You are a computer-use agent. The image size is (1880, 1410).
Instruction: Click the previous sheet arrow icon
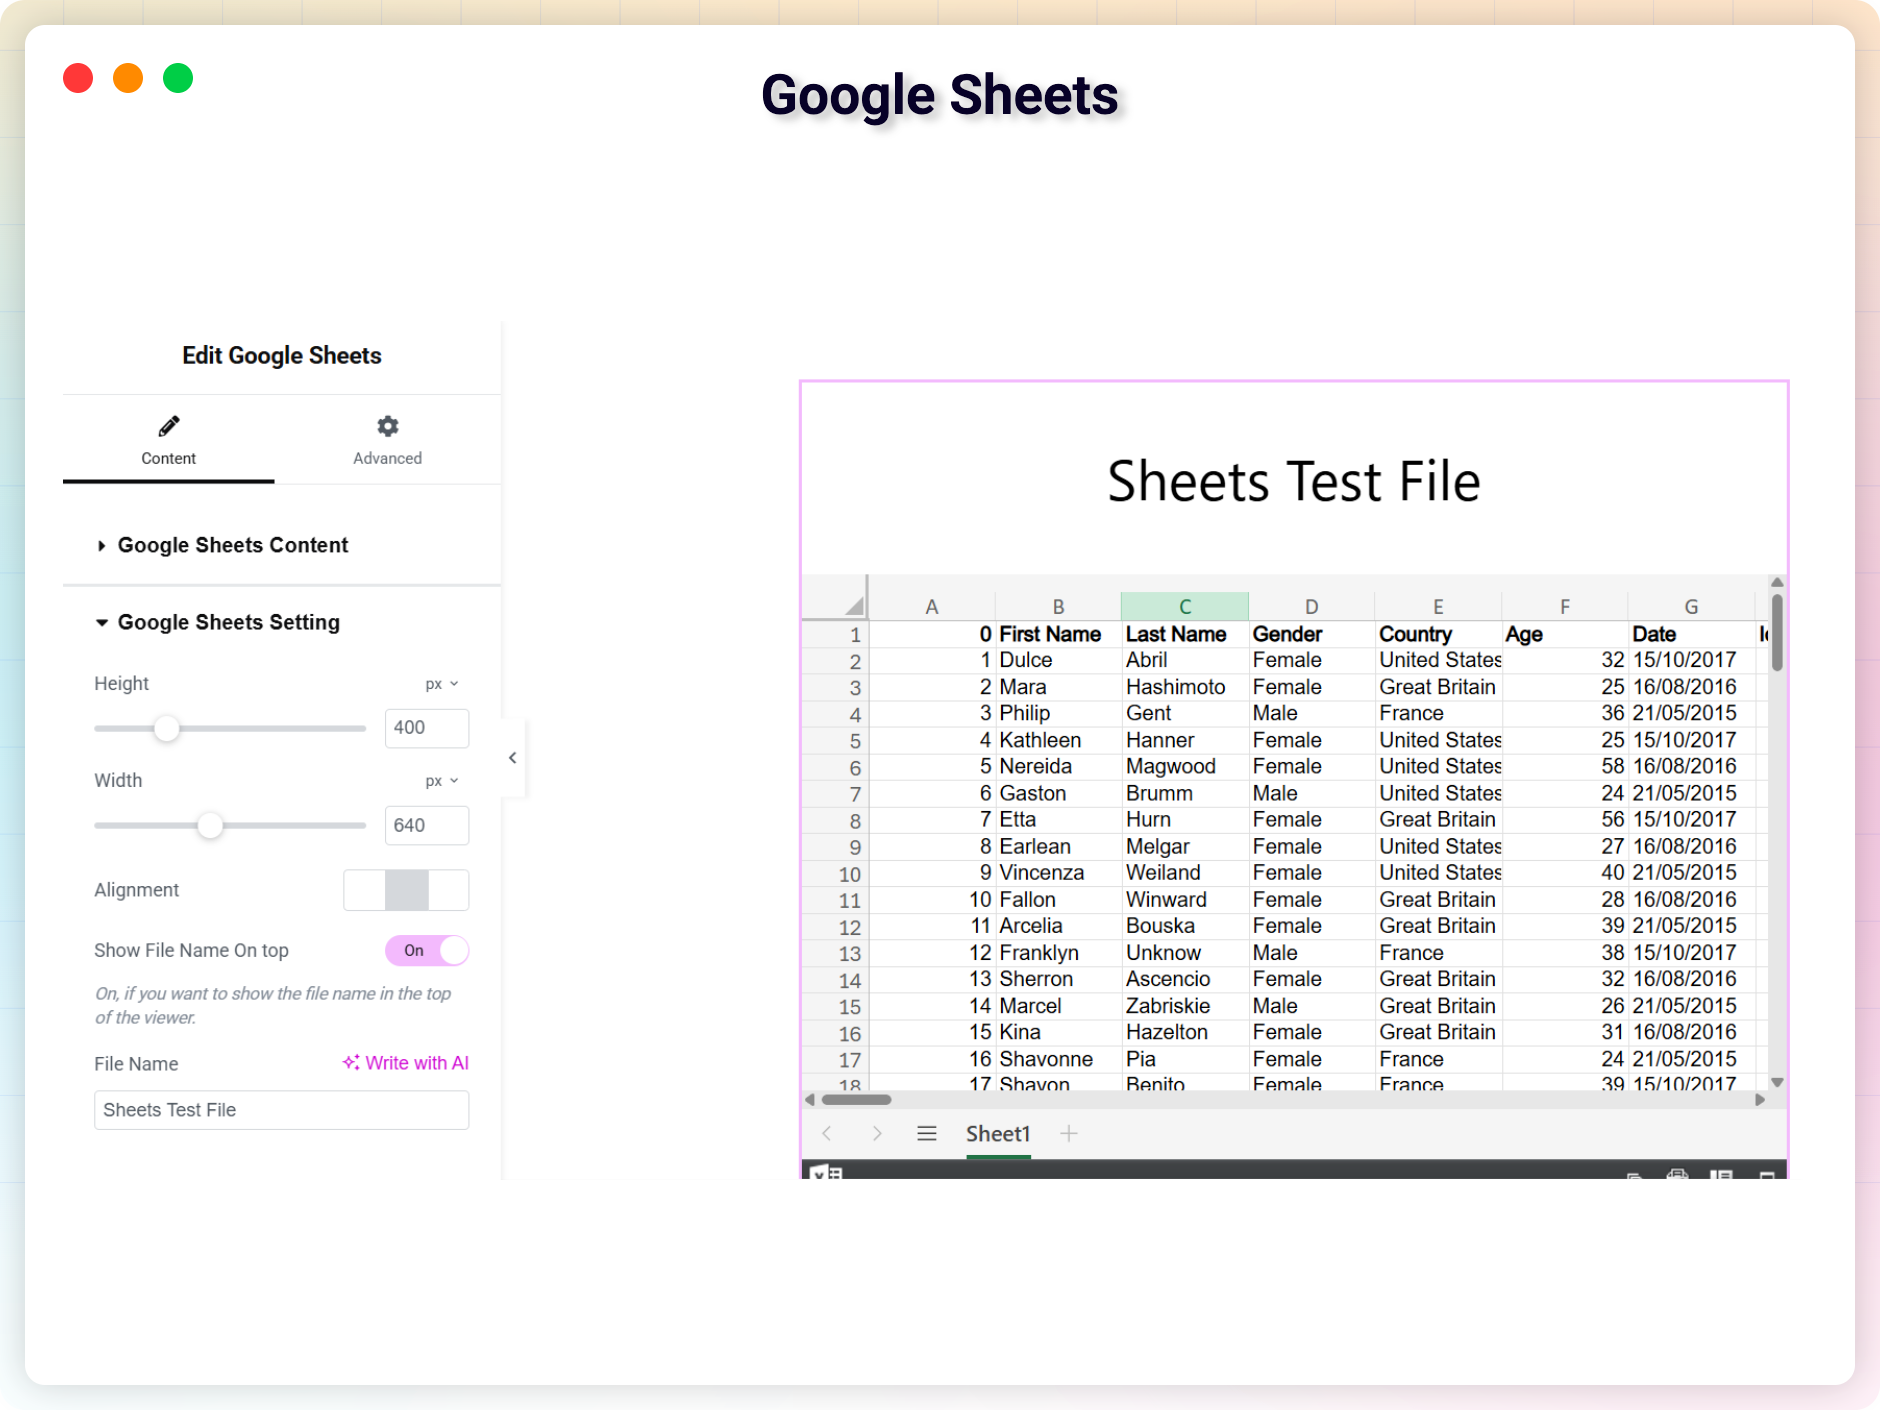point(827,1133)
